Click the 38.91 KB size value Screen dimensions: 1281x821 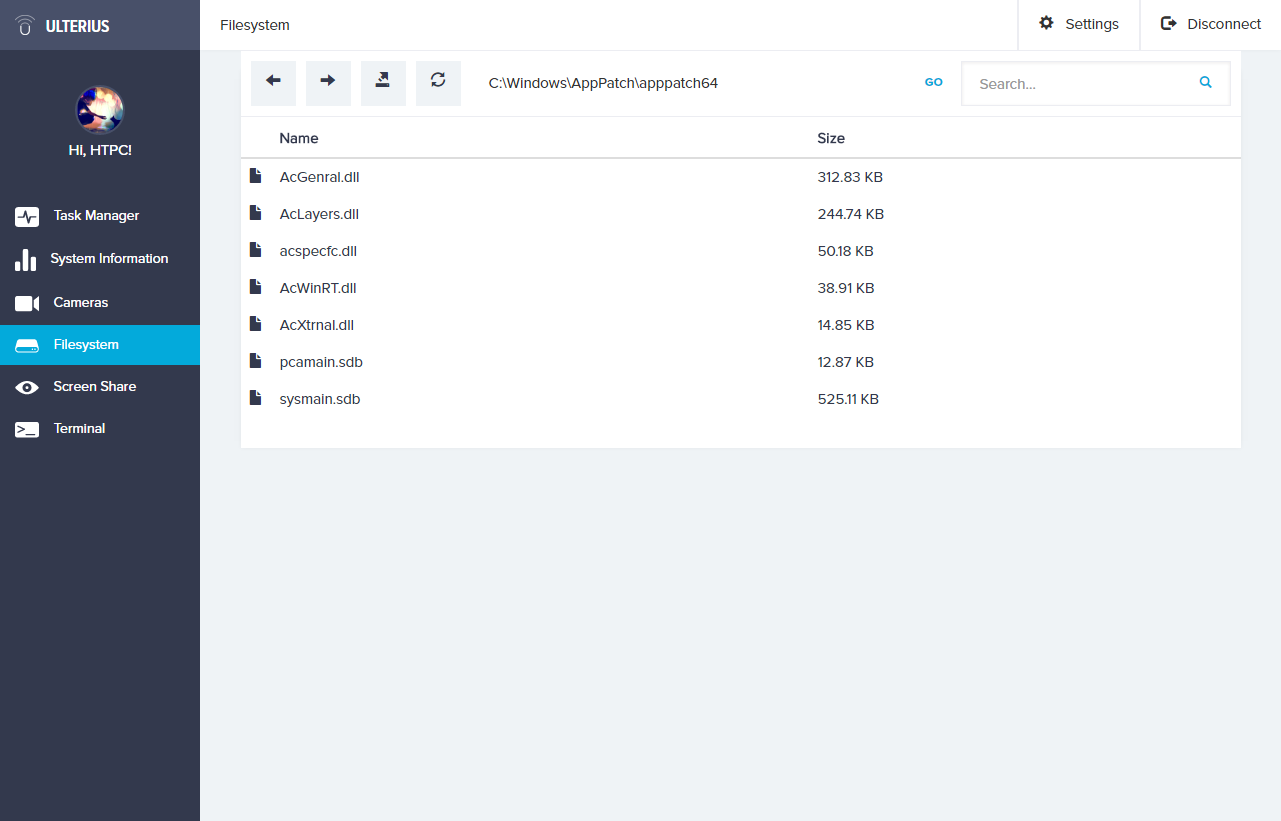tap(846, 288)
